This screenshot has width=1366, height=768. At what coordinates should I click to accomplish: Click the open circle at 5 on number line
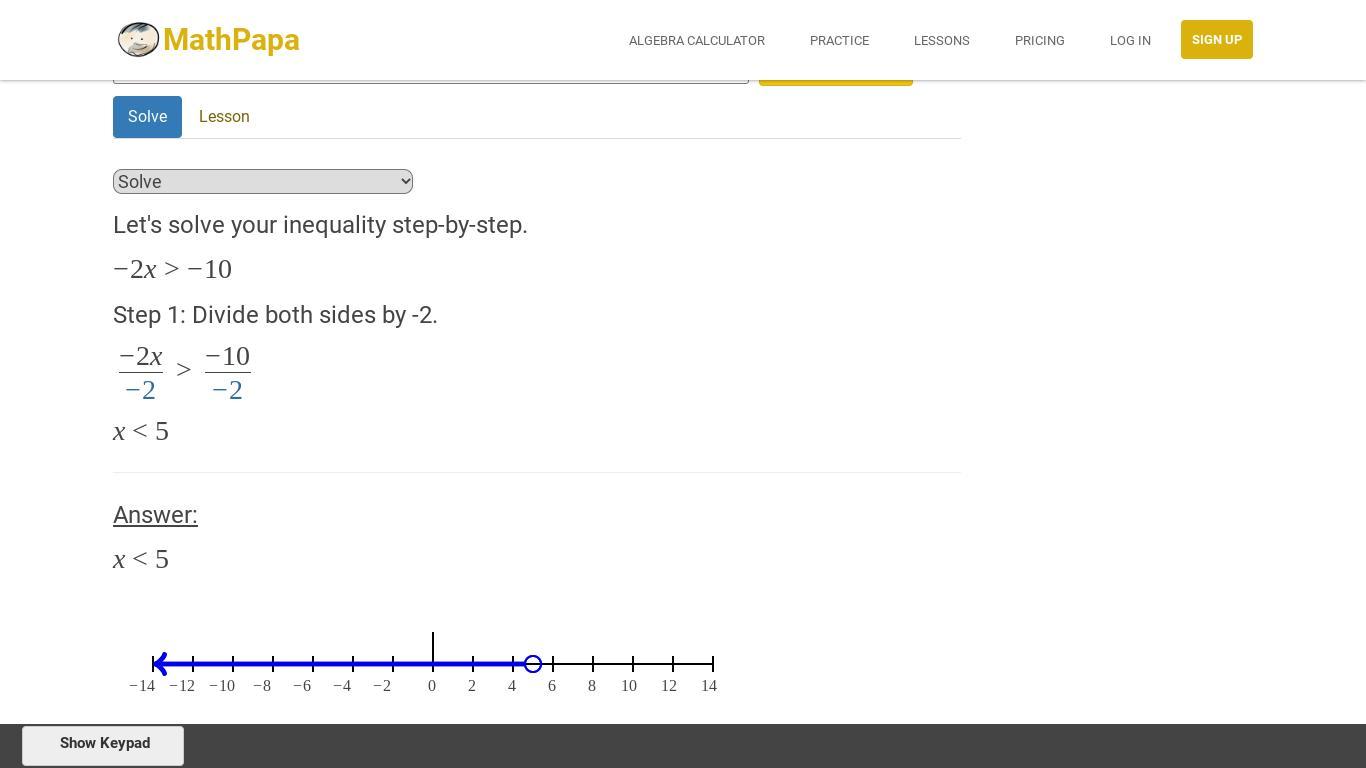coord(533,664)
